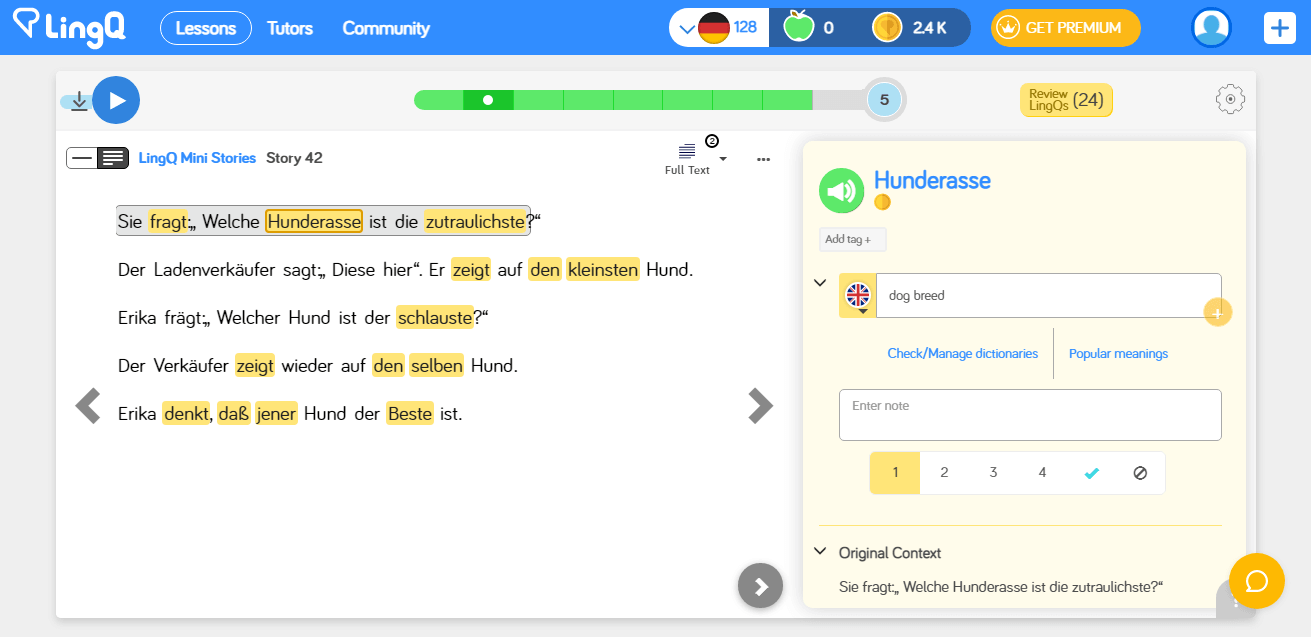This screenshot has width=1311, height=637.
Task: Open the Tutors menu
Action: pyautogui.click(x=289, y=28)
